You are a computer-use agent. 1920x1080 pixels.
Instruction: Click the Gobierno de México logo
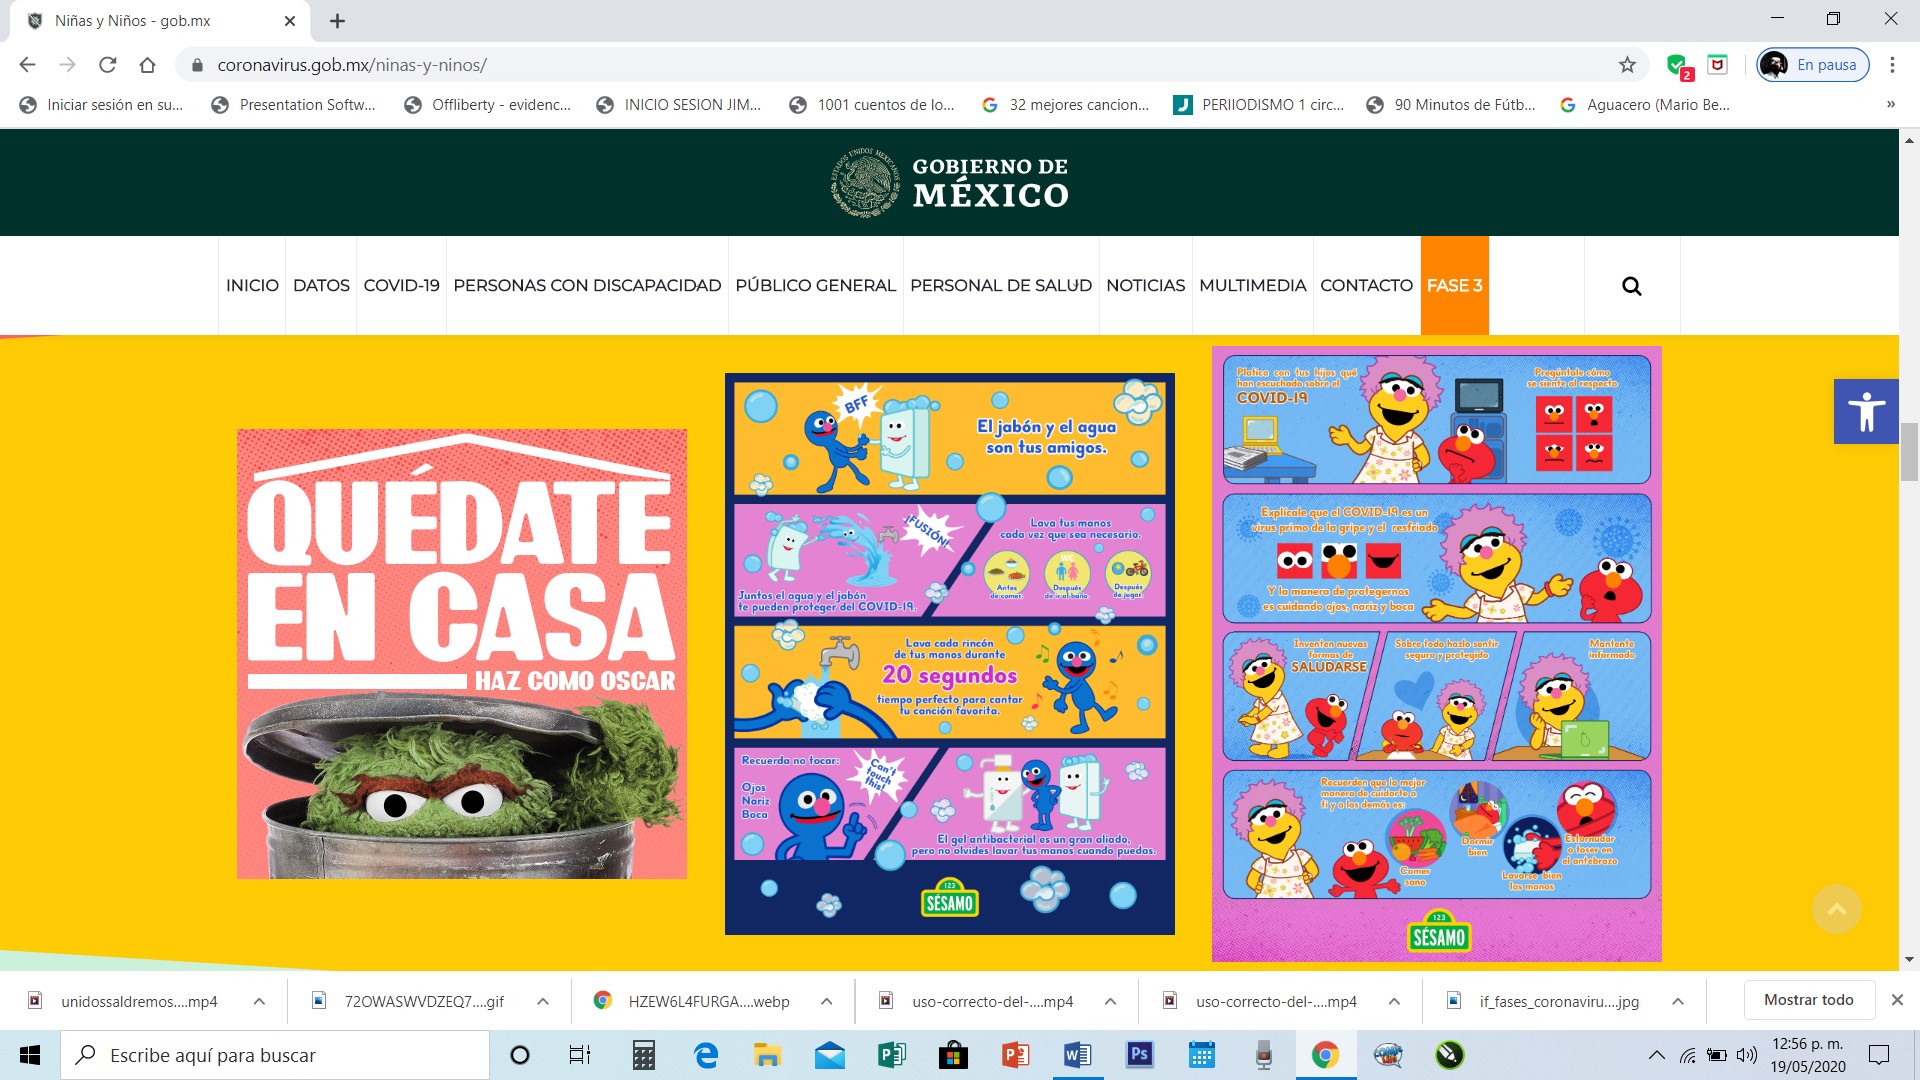949,182
